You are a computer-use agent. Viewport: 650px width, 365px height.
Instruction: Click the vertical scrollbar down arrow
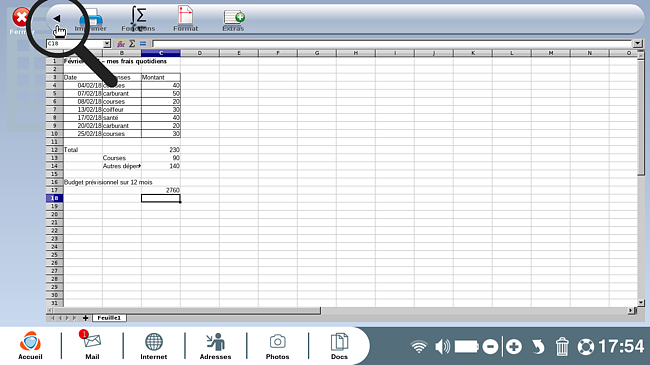[x=641, y=303]
